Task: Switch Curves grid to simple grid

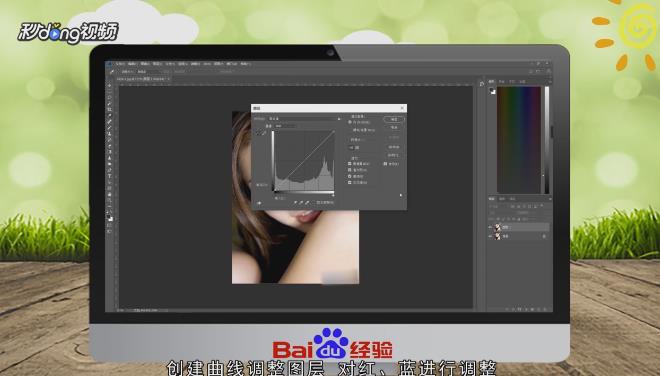Action: click(351, 148)
